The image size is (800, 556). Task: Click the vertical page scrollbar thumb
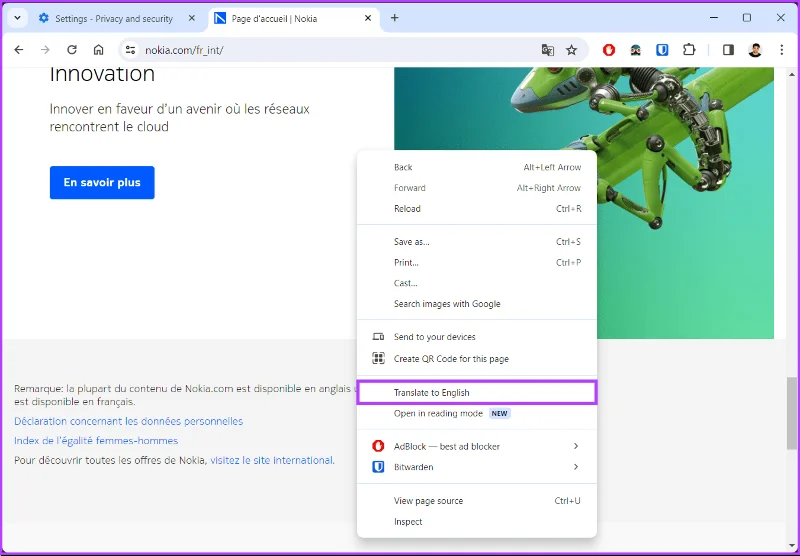coord(791,413)
